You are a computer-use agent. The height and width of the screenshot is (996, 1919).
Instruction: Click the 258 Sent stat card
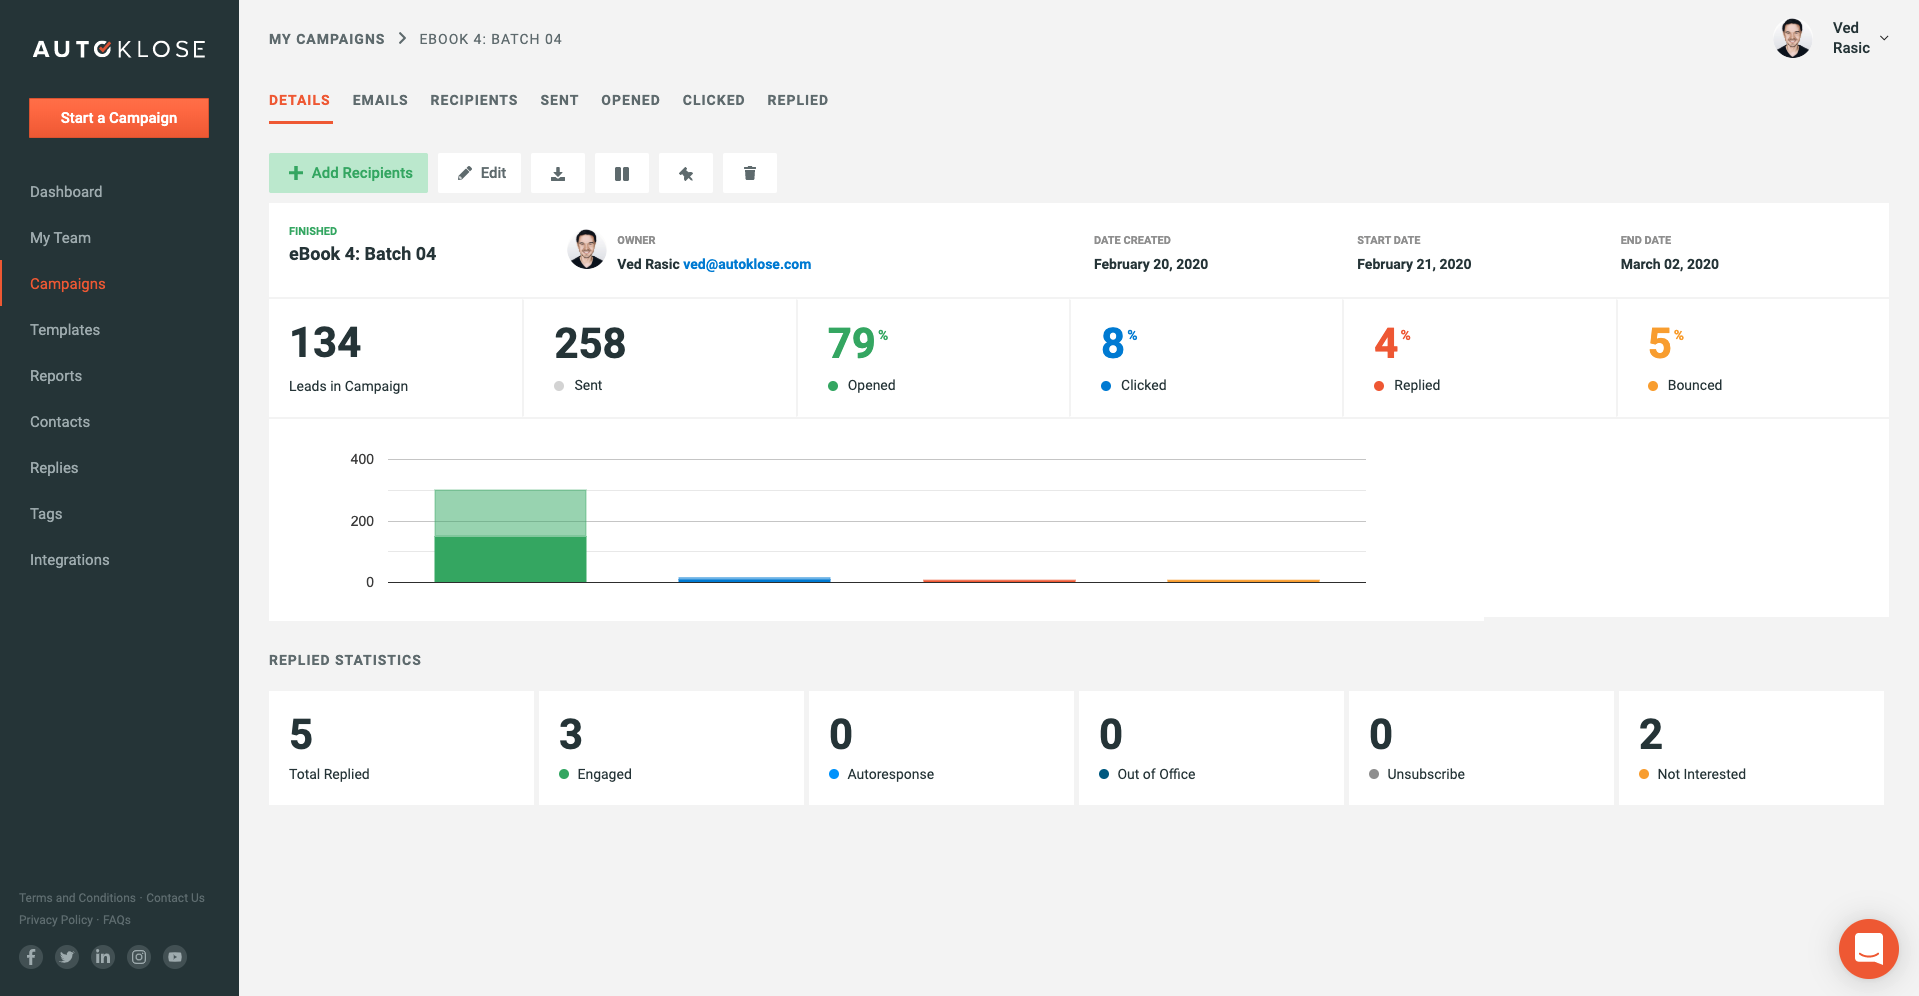[660, 358]
